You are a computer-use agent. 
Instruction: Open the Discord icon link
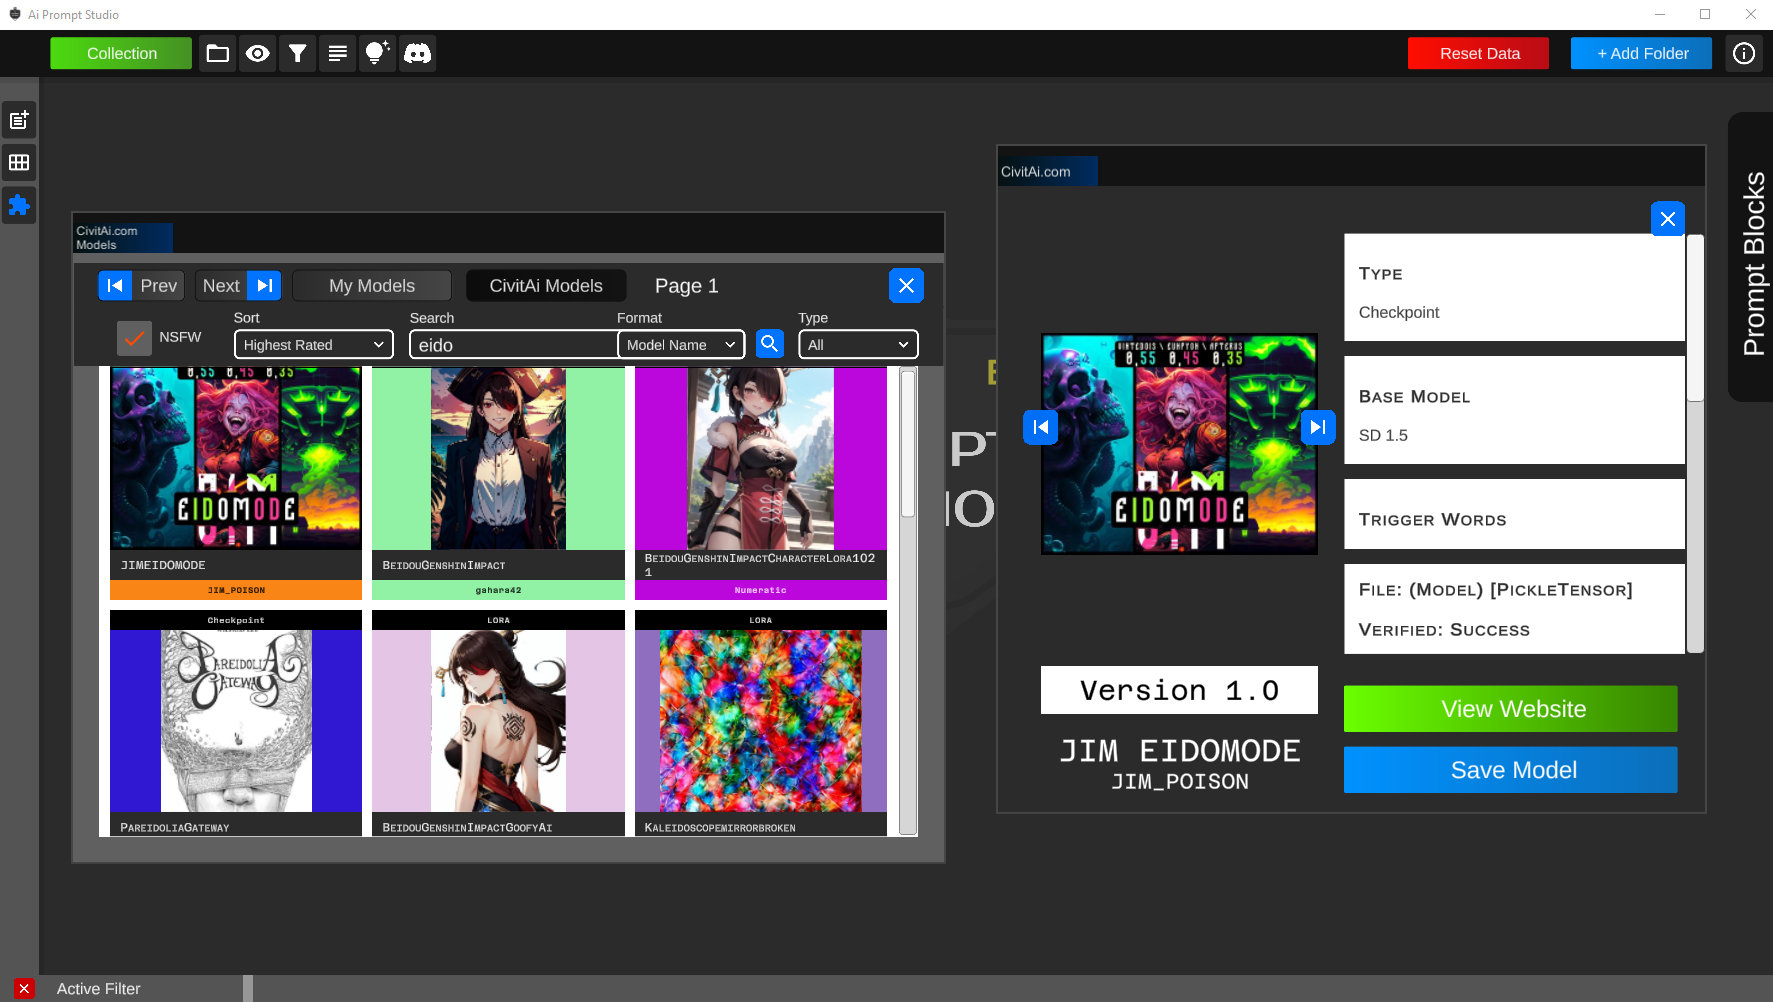click(x=417, y=54)
